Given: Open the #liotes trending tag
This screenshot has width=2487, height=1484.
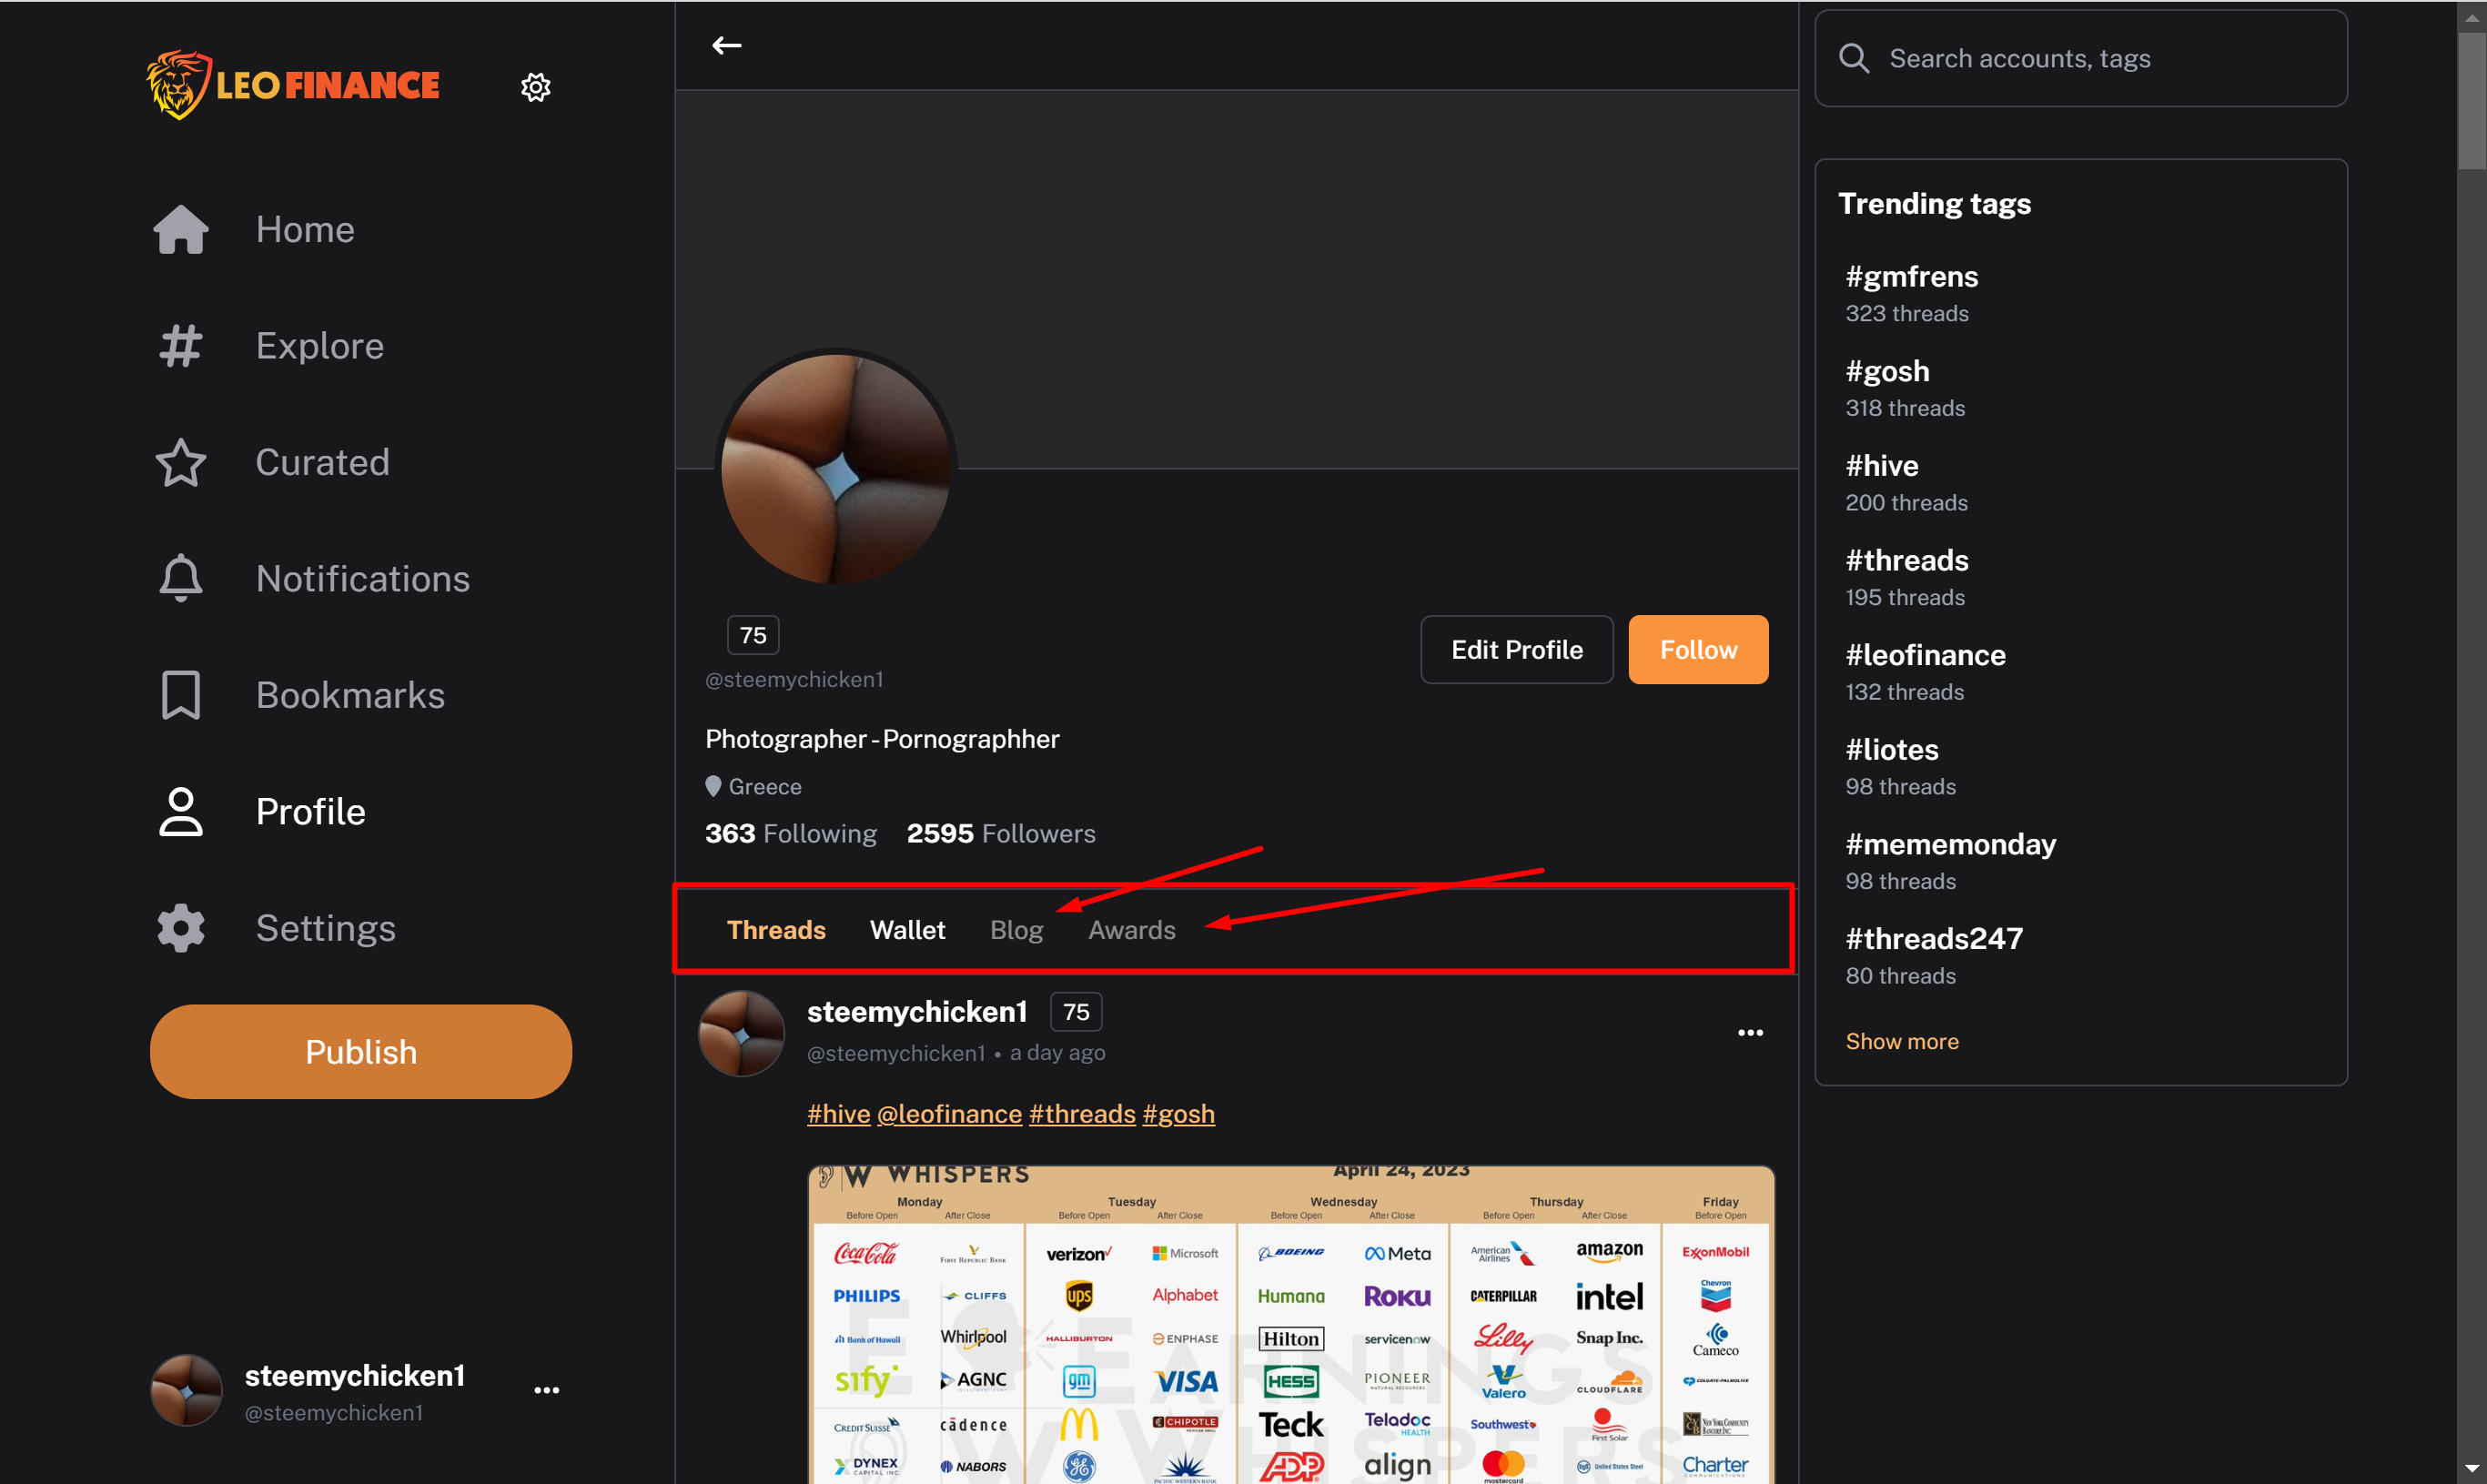Looking at the screenshot, I should (x=1892, y=750).
